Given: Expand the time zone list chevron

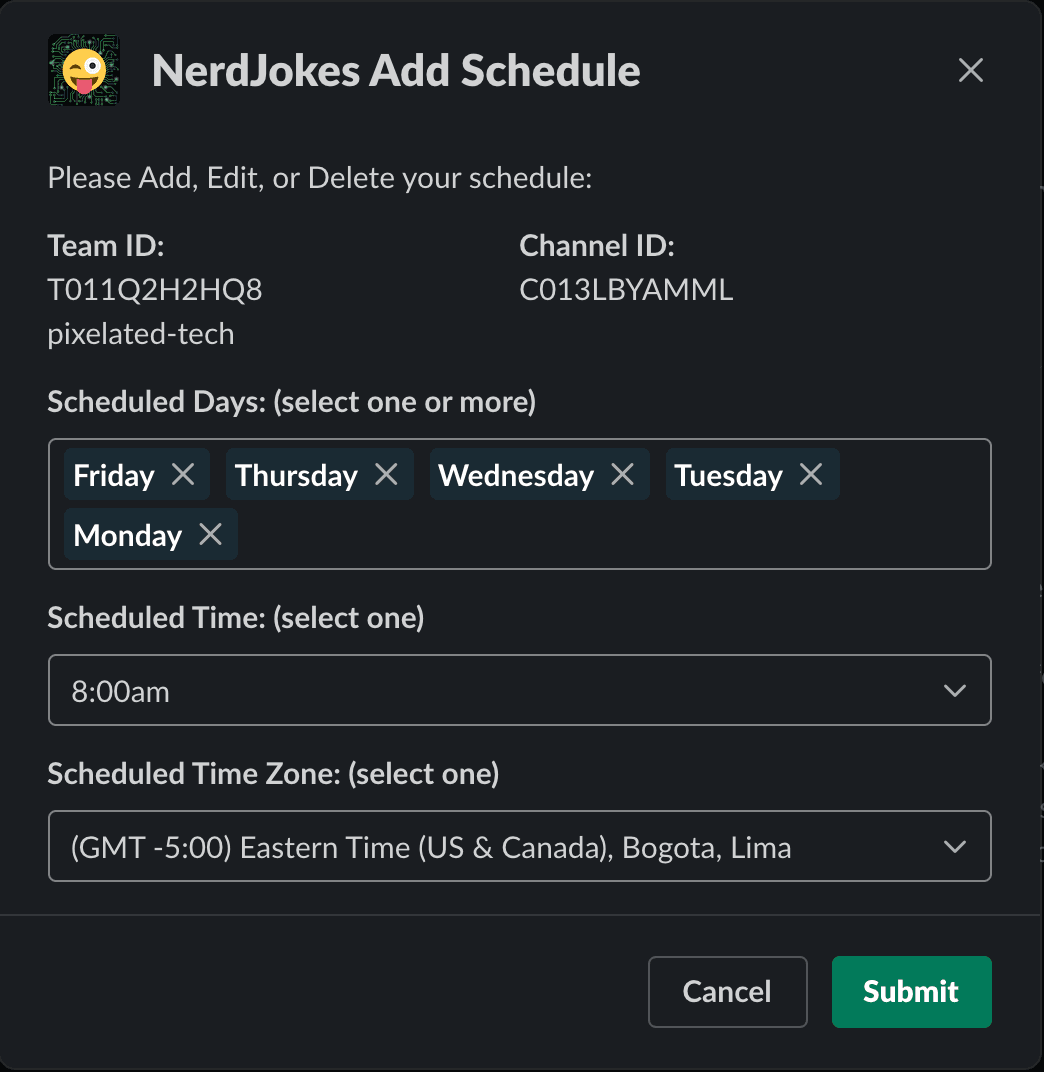Looking at the screenshot, I should (954, 846).
